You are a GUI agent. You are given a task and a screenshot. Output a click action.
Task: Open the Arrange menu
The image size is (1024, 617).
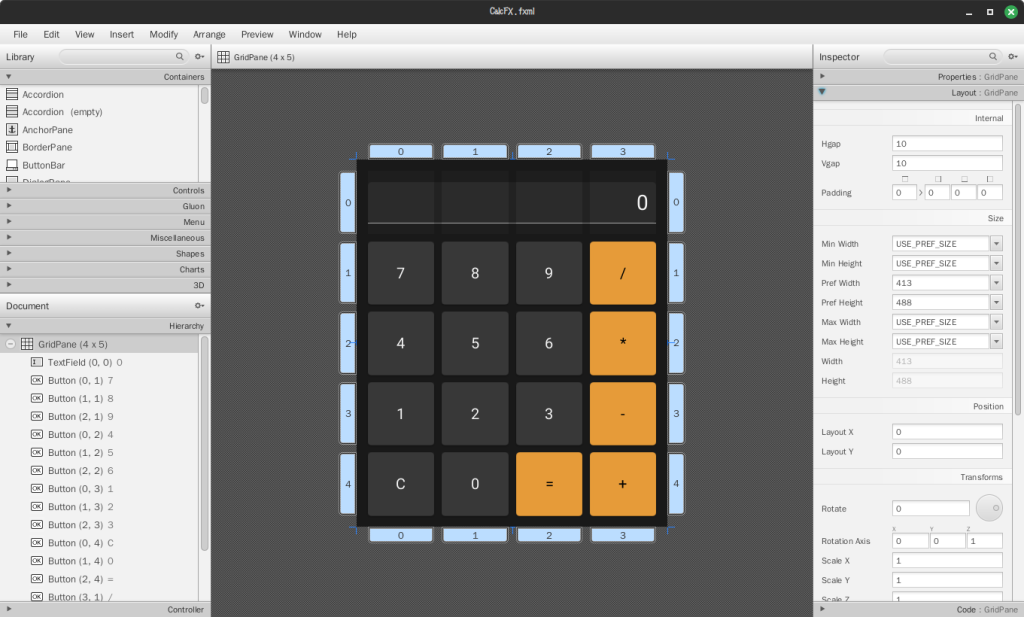point(209,35)
